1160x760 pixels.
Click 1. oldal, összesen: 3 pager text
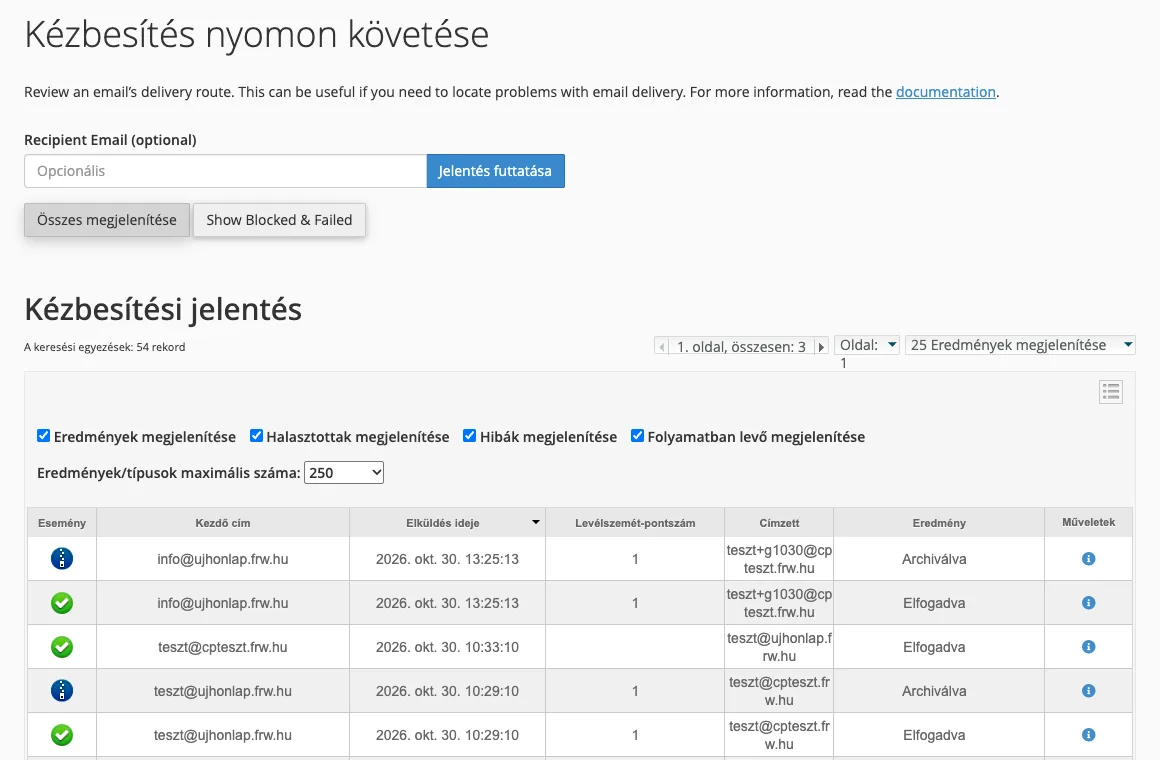coord(741,346)
